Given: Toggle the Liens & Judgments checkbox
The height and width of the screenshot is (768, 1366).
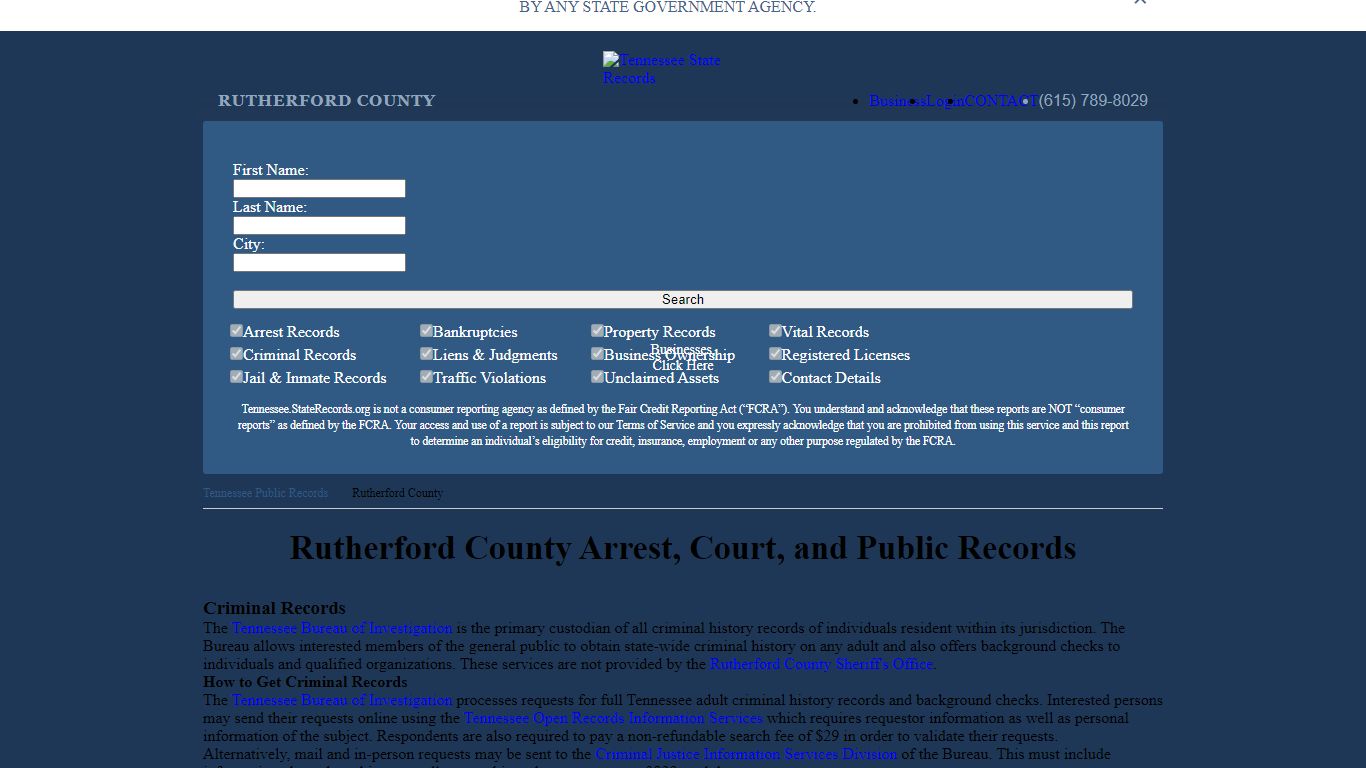Looking at the screenshot, I should coord(427,353).
